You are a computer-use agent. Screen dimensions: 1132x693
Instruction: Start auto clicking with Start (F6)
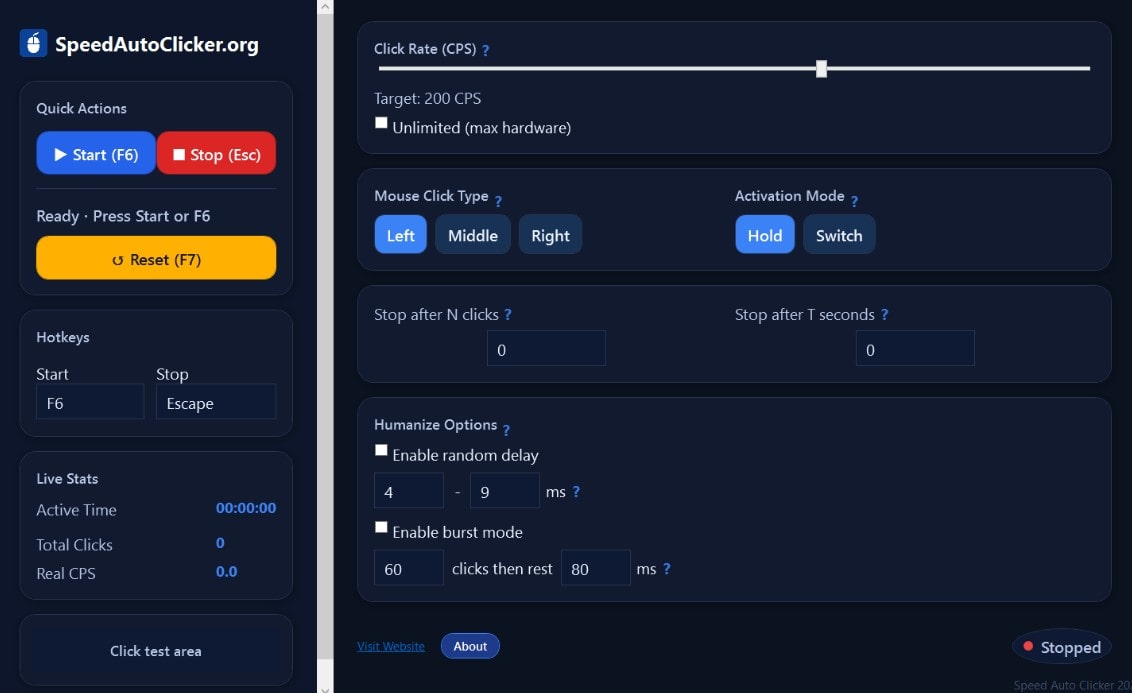pos(96,153)
